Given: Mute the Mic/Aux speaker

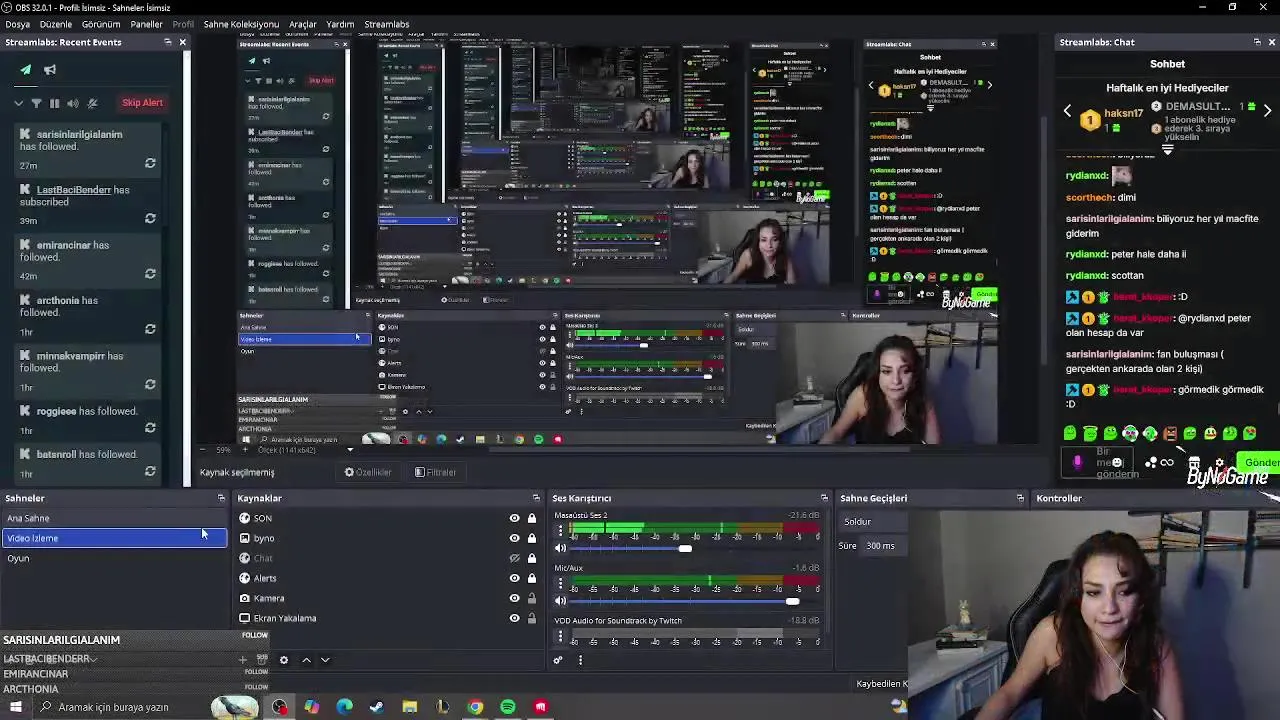Looking at the screenshot, I should (x=560, y=601).
